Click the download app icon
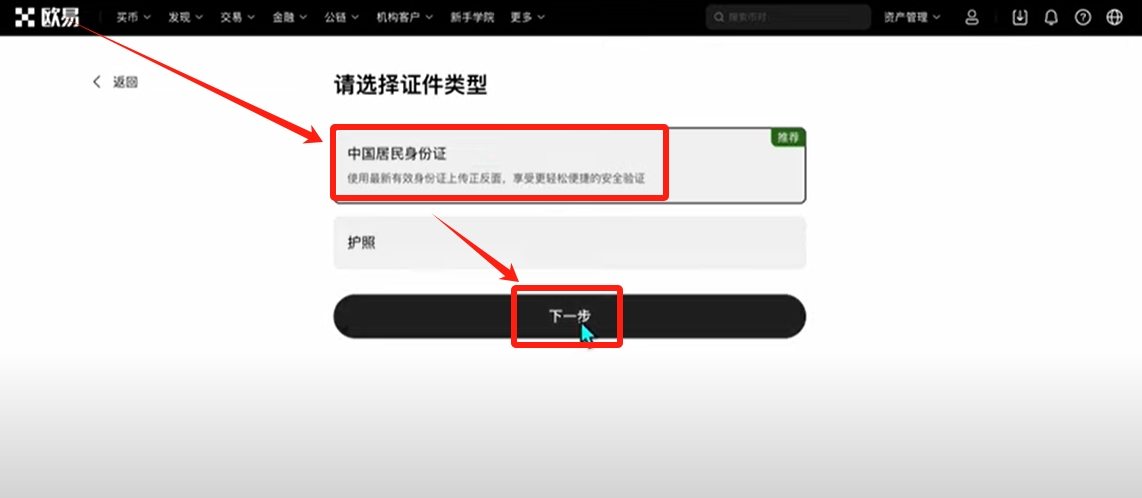 point(1020,17)
